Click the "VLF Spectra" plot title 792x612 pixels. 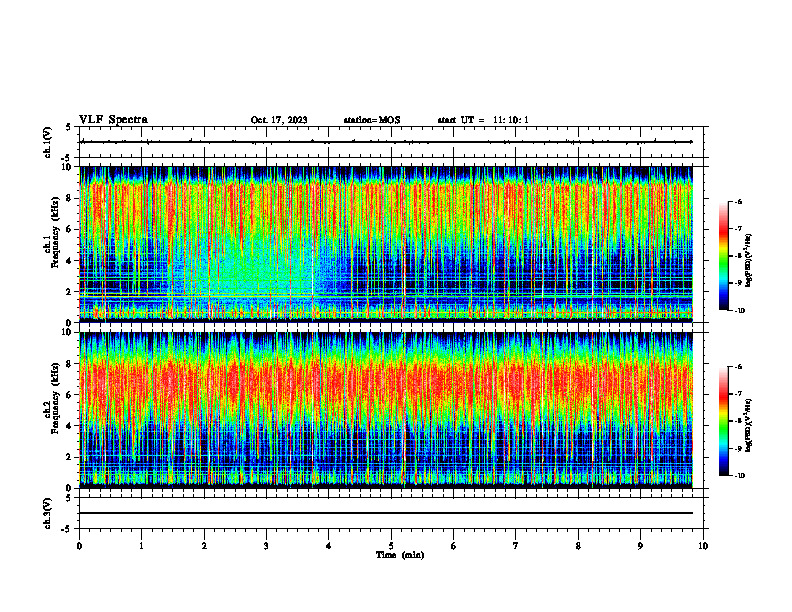click(113, 120)
